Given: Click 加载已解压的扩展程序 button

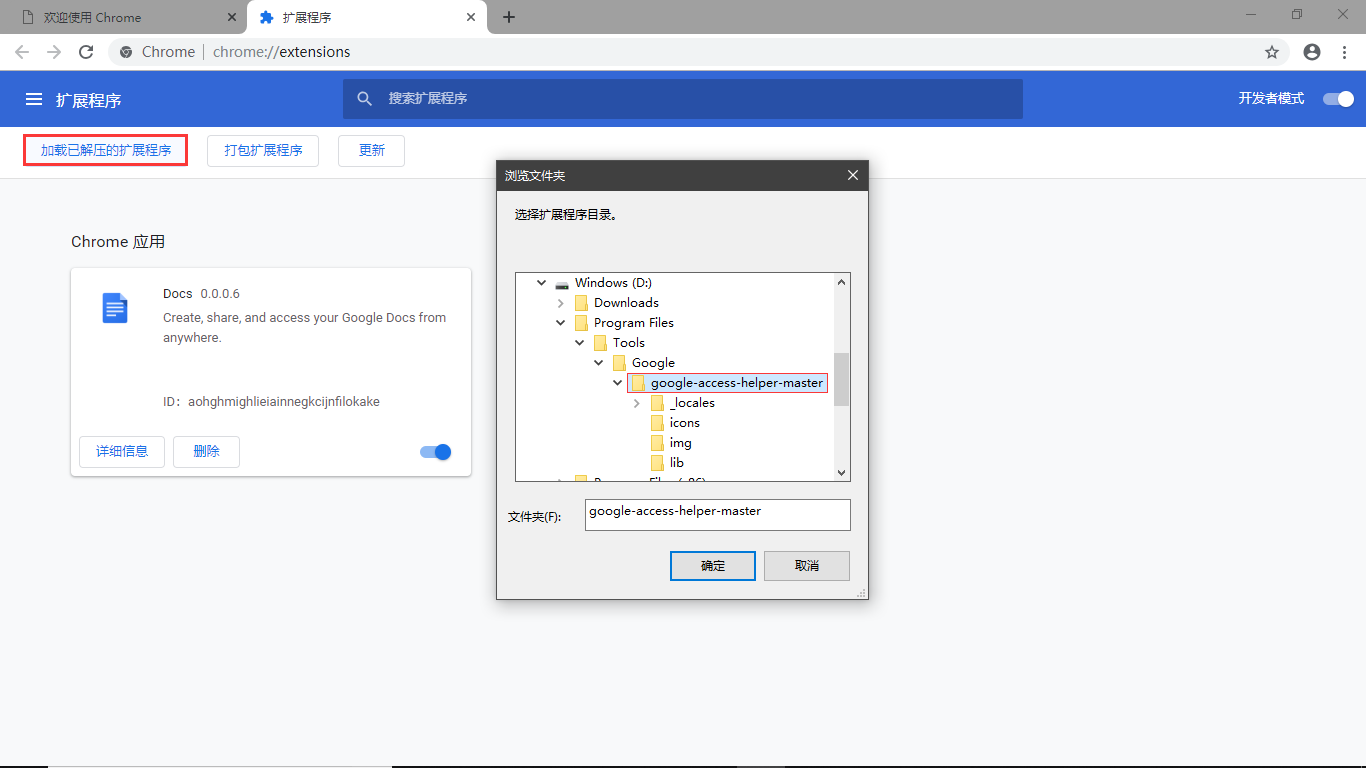Looking at the screenshot, I should click(x=106, y=150).
